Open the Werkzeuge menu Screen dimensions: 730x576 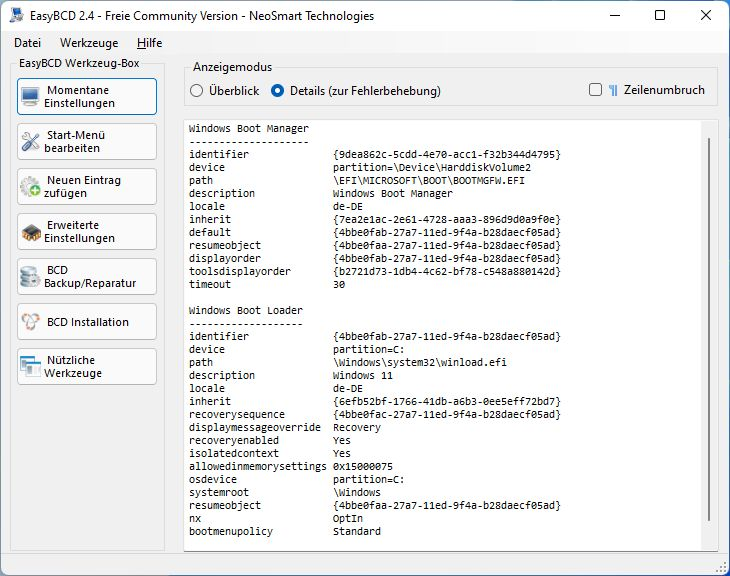pos(89,43)
